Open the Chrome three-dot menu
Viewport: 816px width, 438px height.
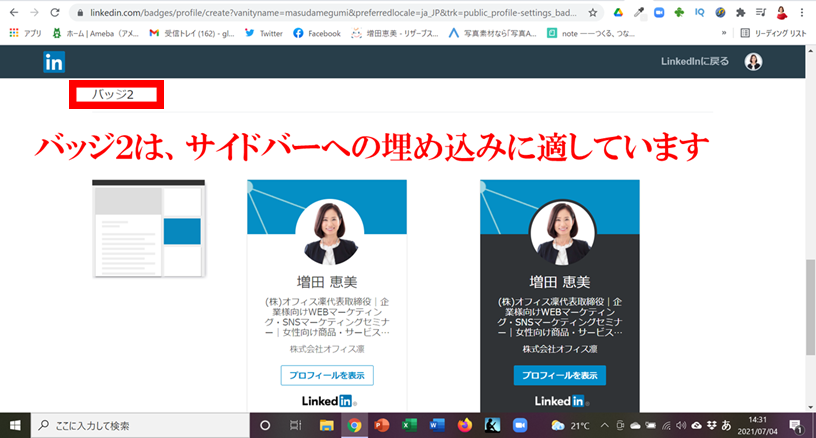pos(803,13)
